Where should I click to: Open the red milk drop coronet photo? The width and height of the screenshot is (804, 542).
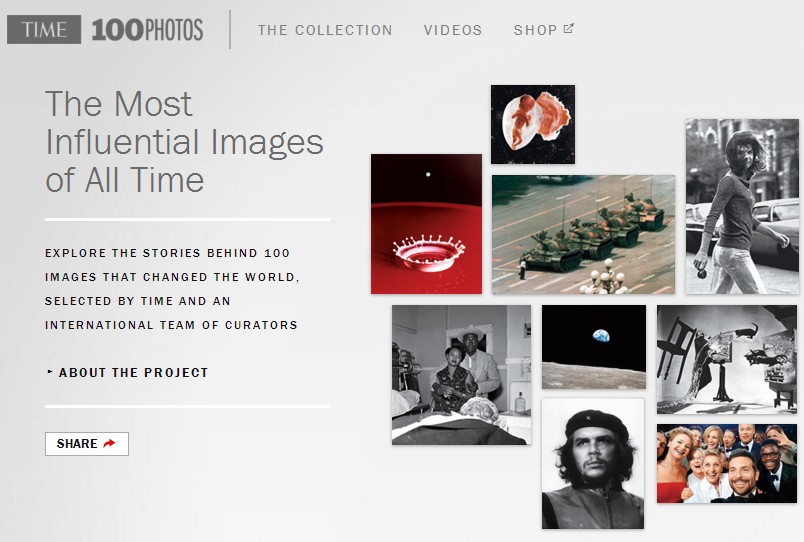426,224
